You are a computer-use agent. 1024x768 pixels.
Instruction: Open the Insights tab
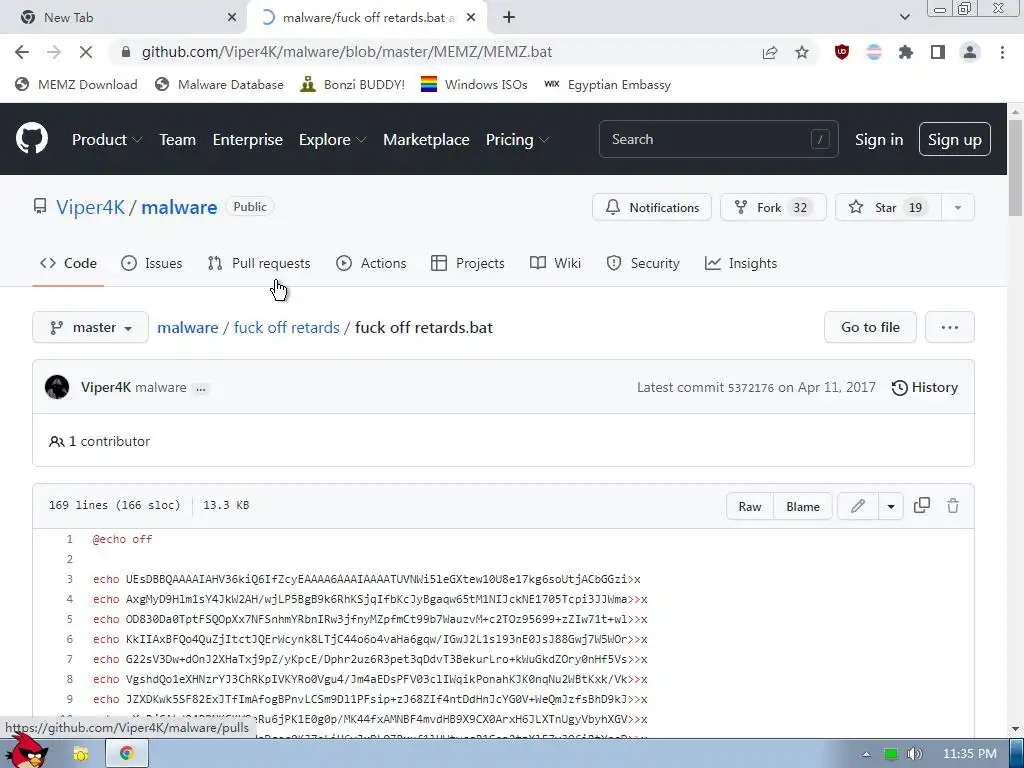[741, 263]
